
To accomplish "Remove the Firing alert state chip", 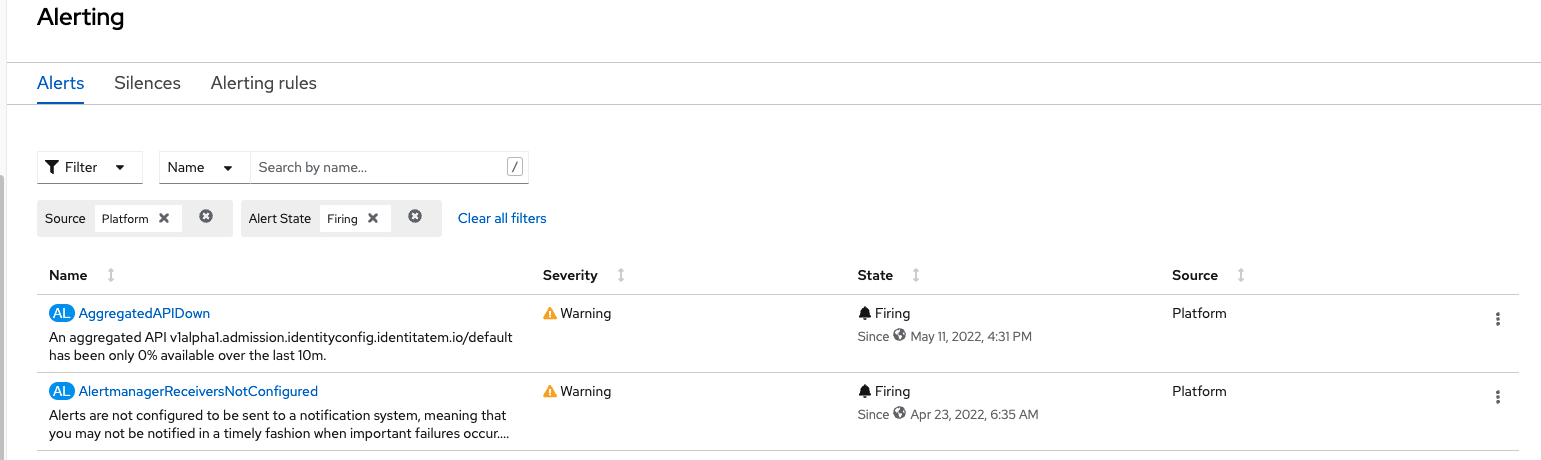I will point(372,218).
